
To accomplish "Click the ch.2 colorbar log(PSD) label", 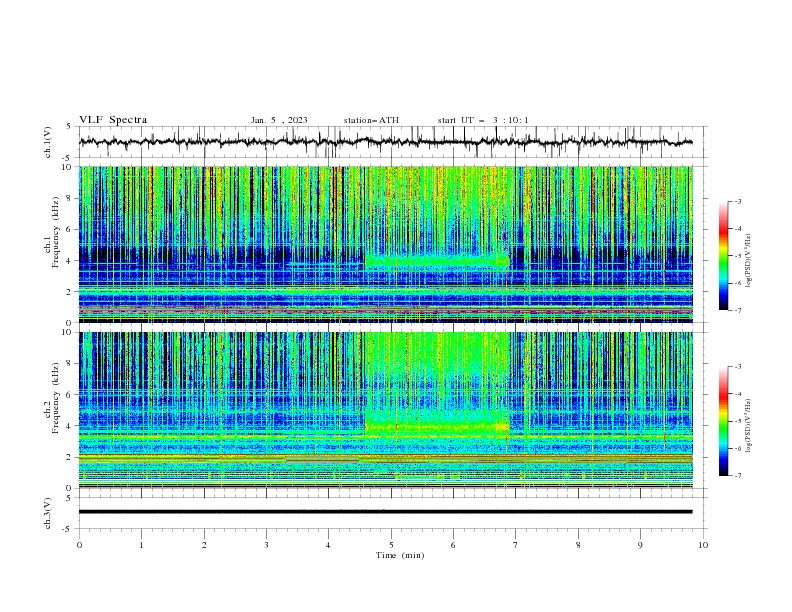I will pos(749,426).
